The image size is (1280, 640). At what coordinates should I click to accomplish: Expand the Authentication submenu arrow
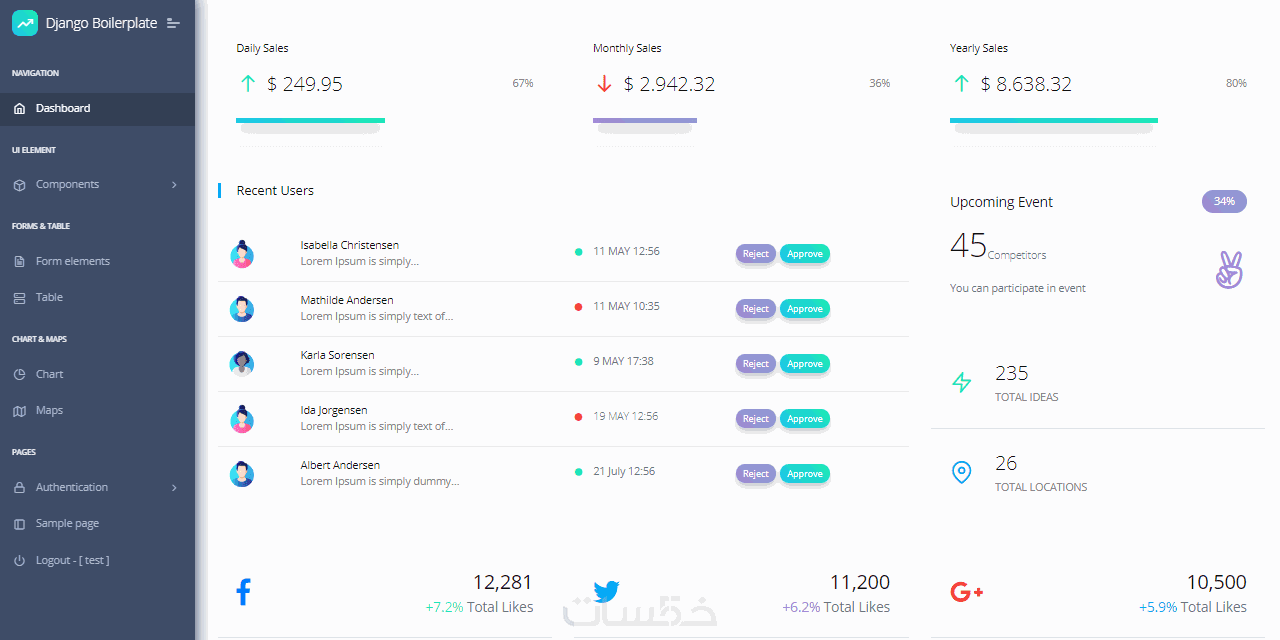pos(174,488)
